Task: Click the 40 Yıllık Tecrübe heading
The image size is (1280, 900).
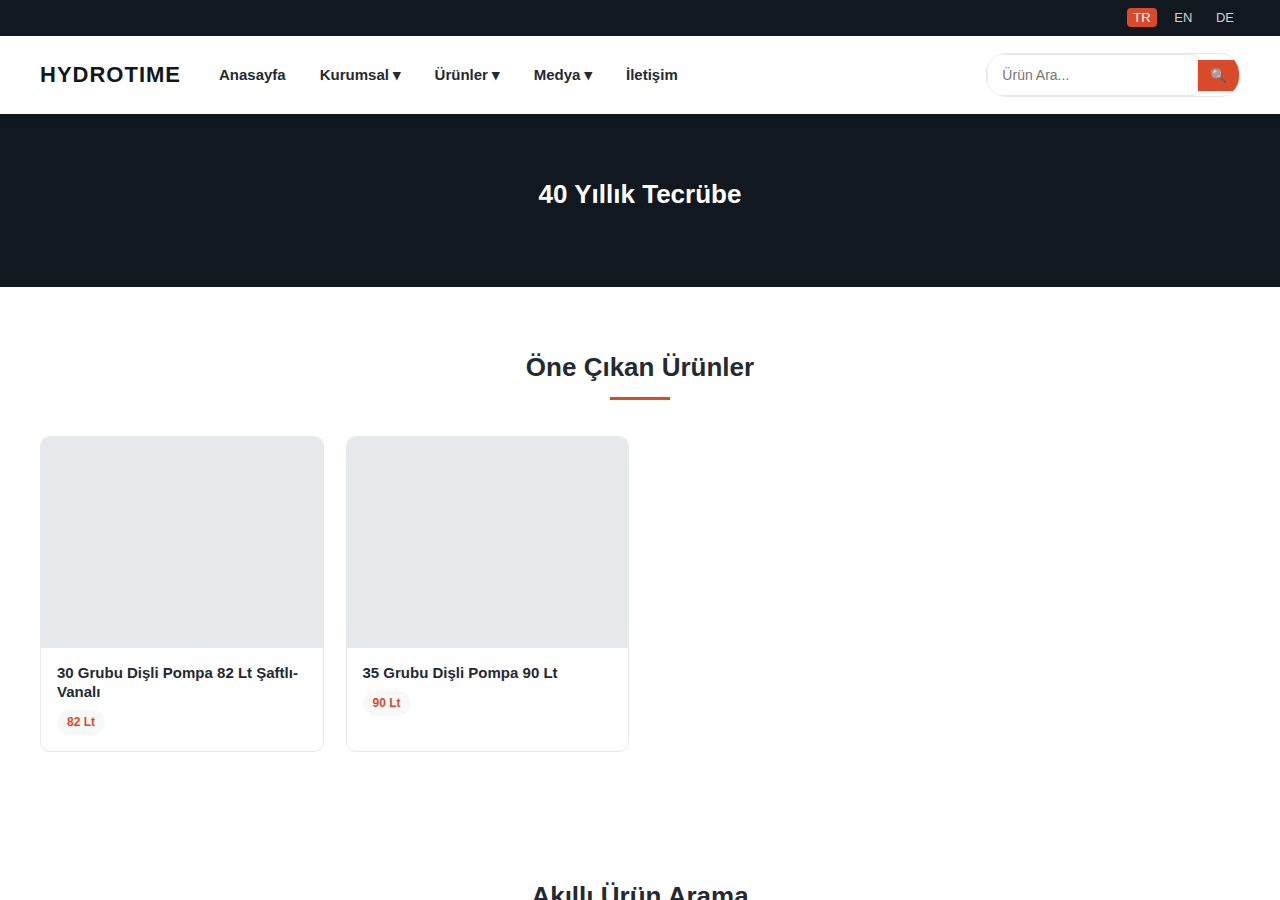Action: (x=640, y=194)
